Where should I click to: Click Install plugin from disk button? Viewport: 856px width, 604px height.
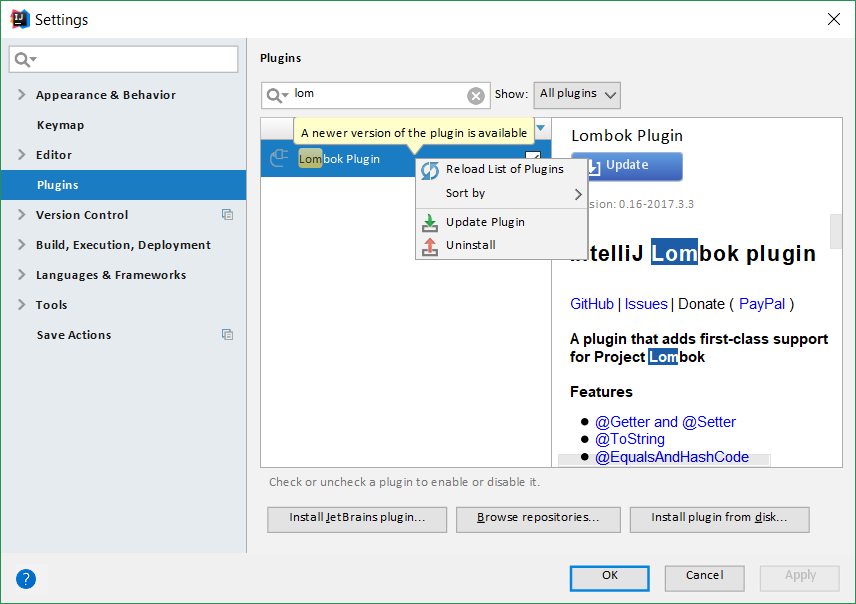pos(720,519)
